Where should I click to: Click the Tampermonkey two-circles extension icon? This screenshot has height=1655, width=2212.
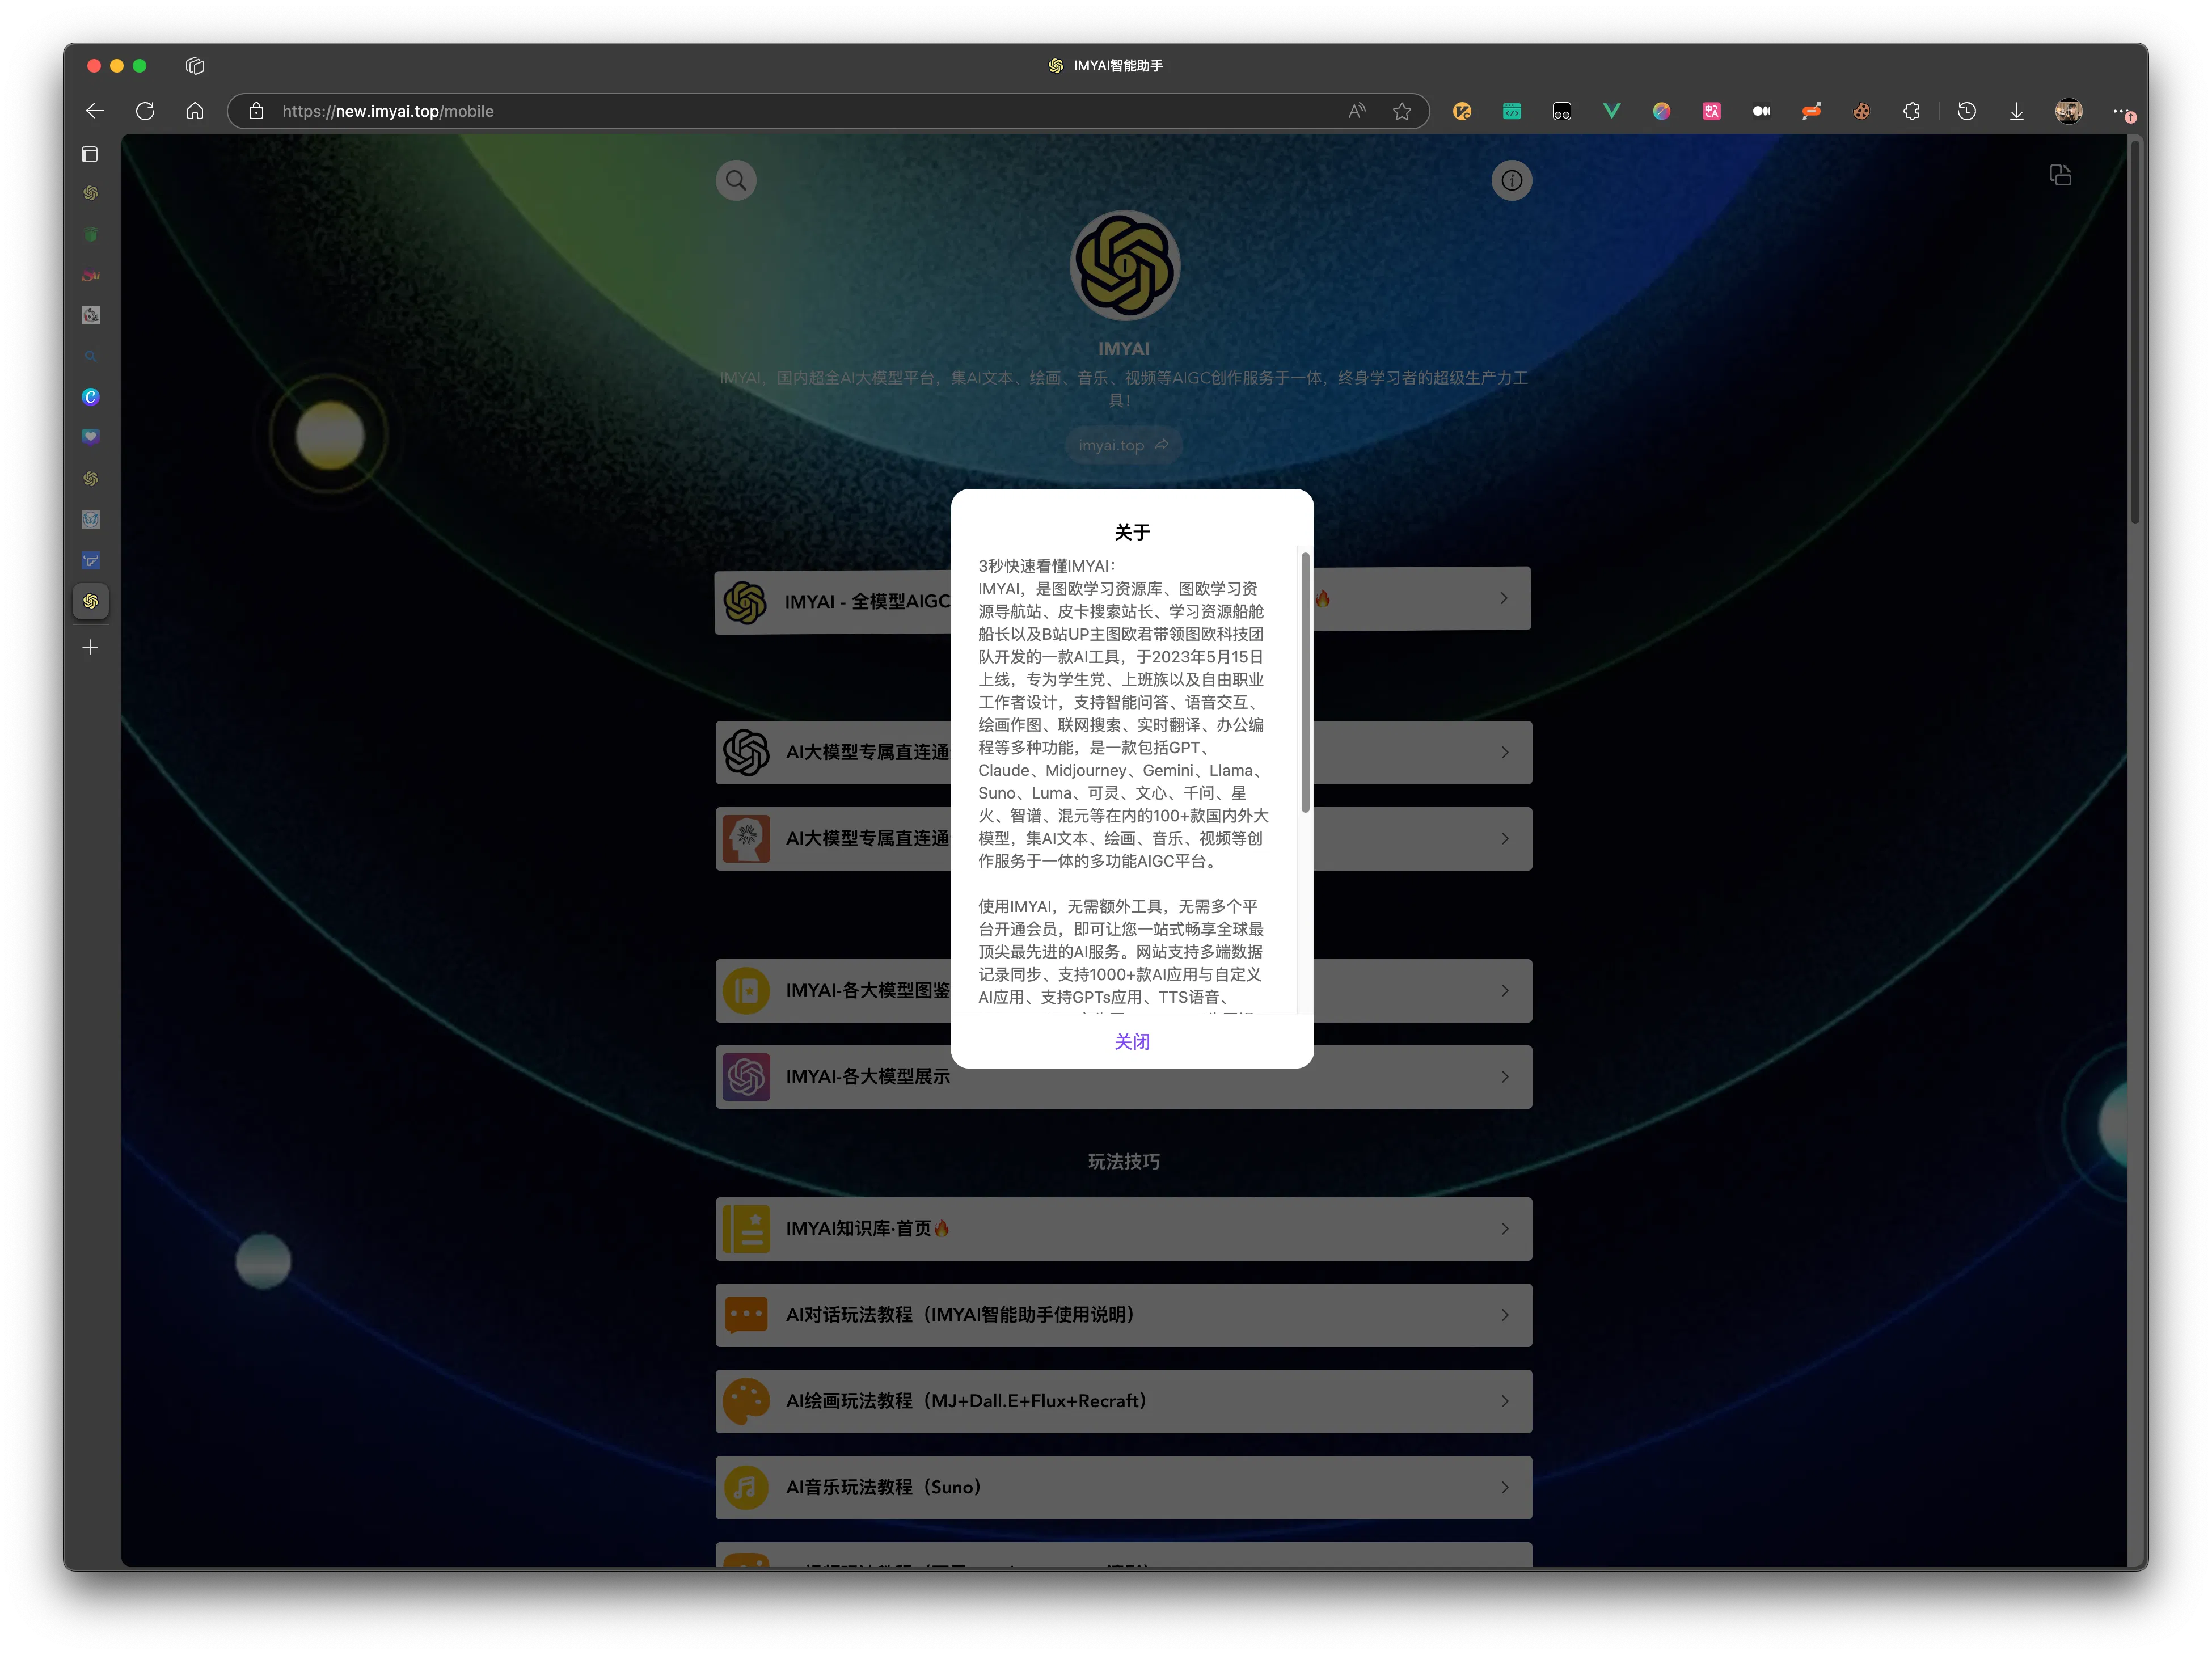tap(1561, 111)
